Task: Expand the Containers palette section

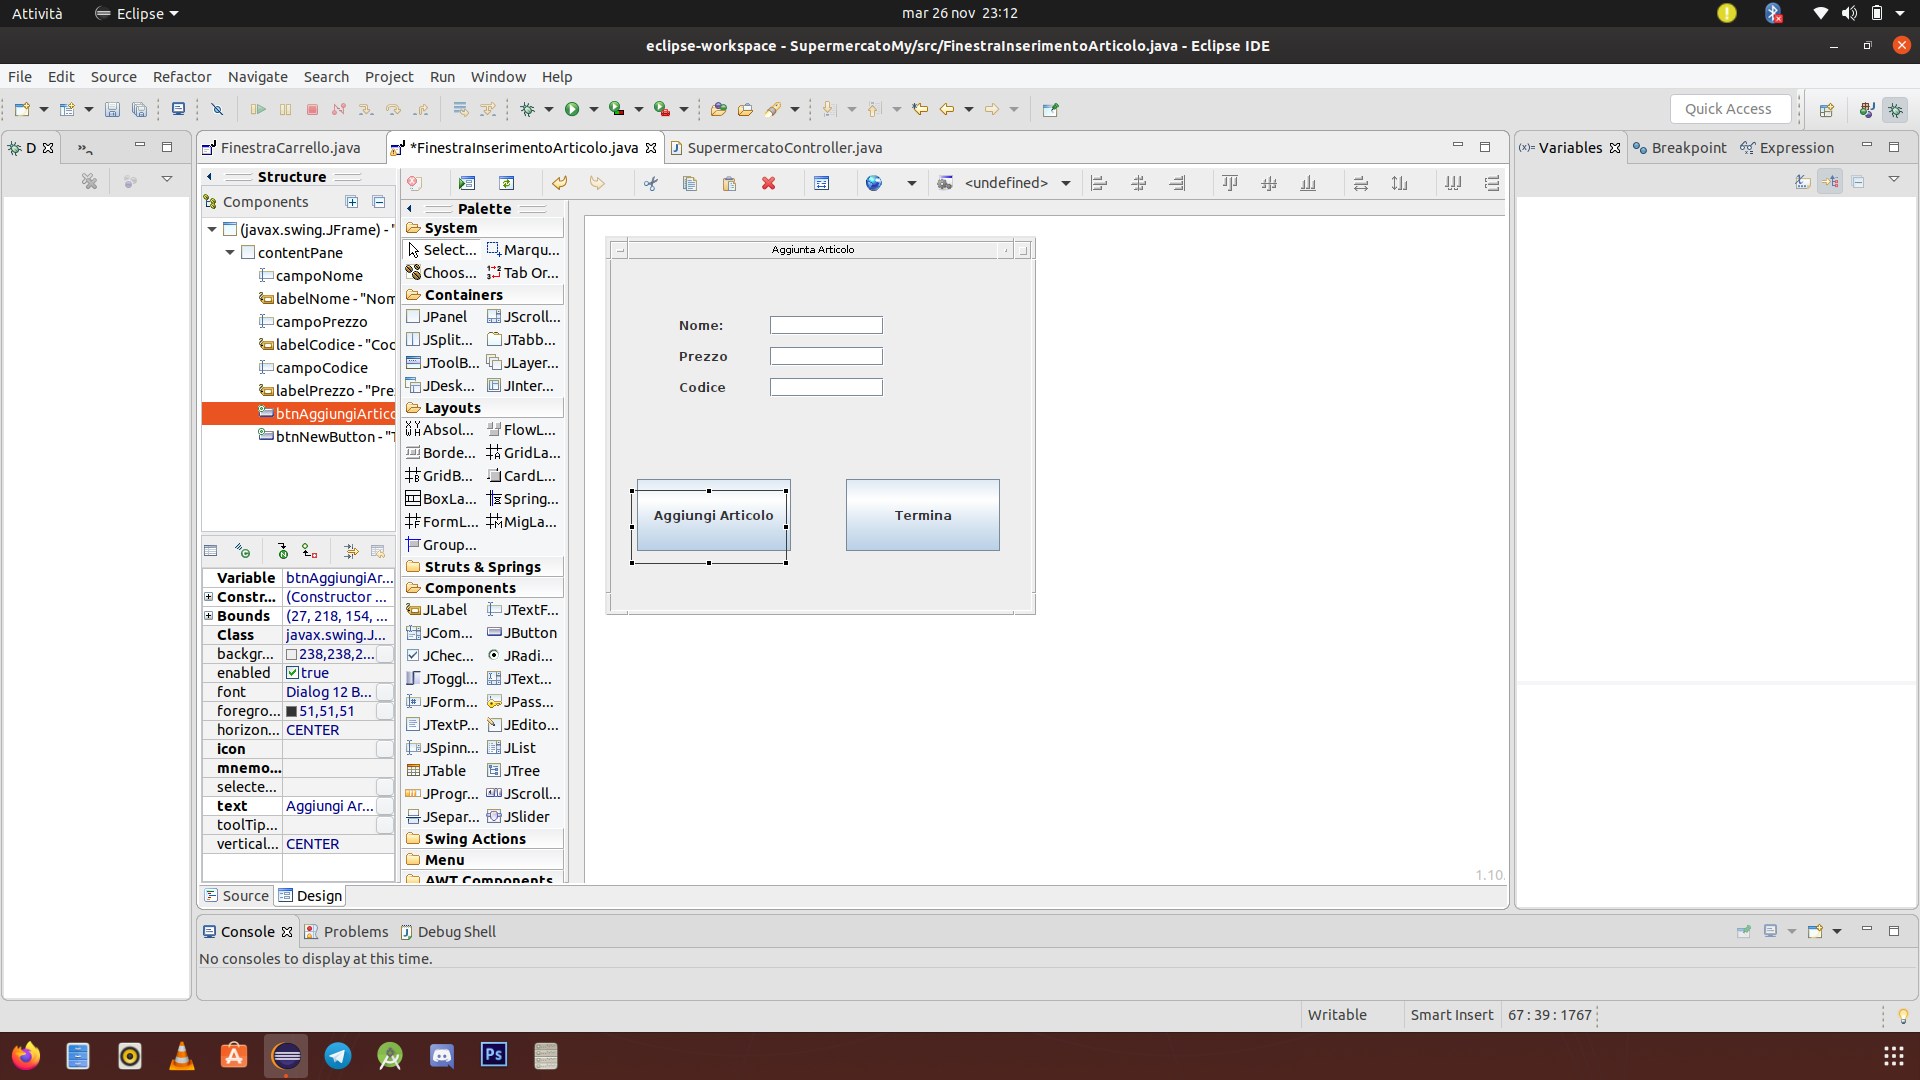Action: pos(463,293)
